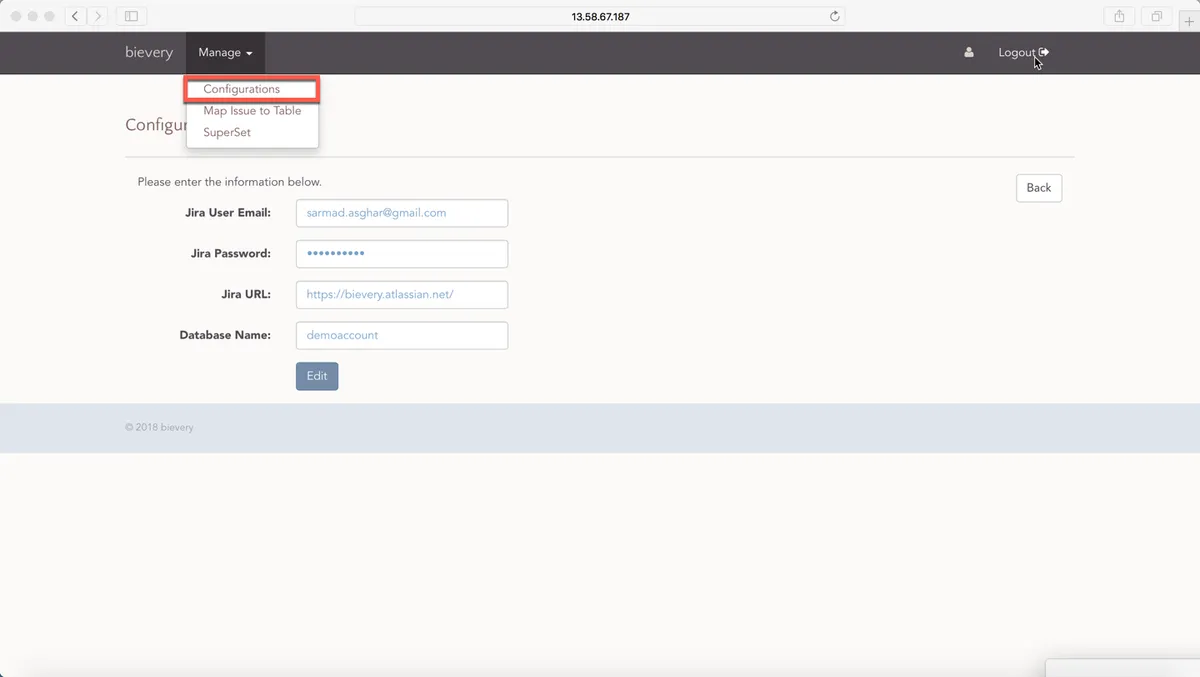Viewport: 1200px width, 677px height.
Task: Focus the Database Name field
Action: (402, 336)
